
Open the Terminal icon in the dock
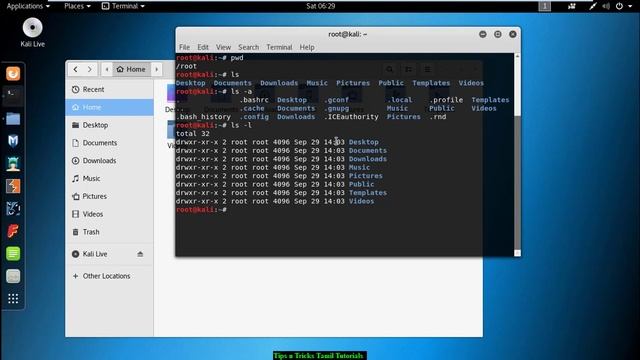13,96
